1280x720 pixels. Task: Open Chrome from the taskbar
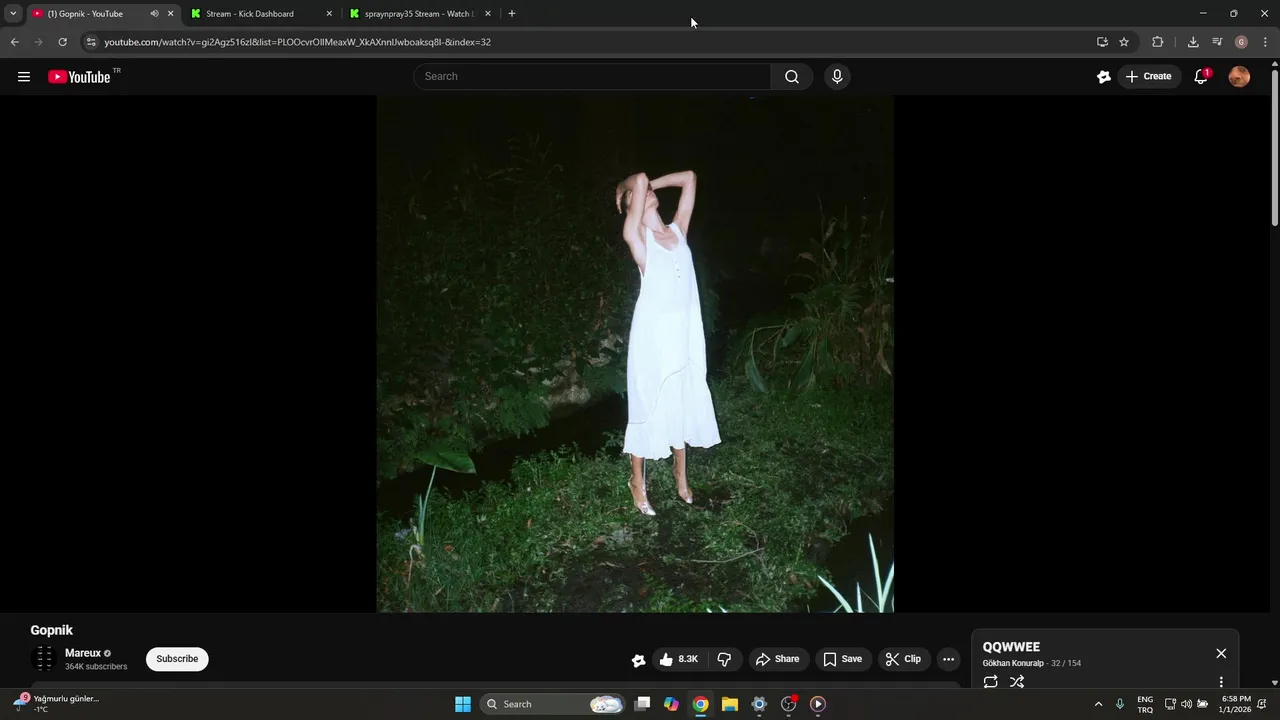click(701, 704)
